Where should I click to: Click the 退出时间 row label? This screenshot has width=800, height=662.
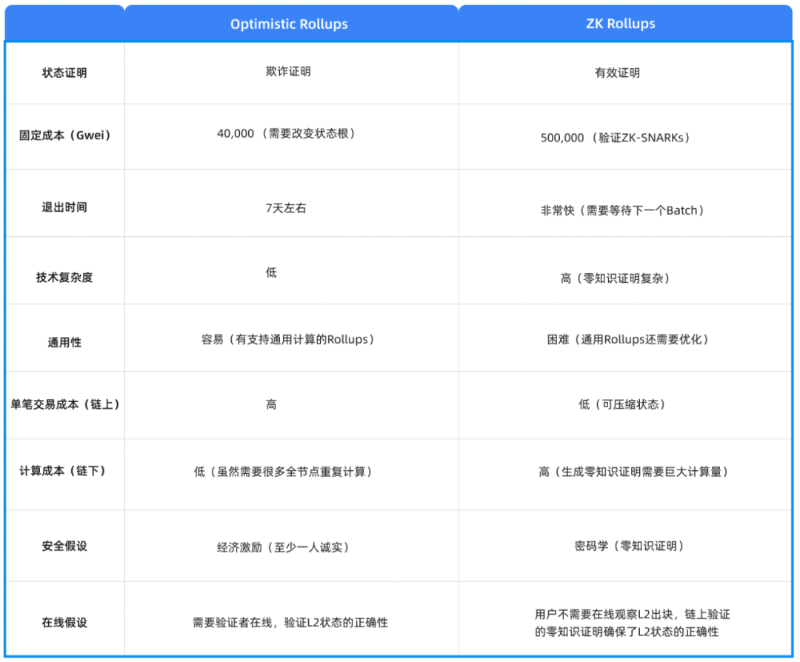tap(64, 204)
